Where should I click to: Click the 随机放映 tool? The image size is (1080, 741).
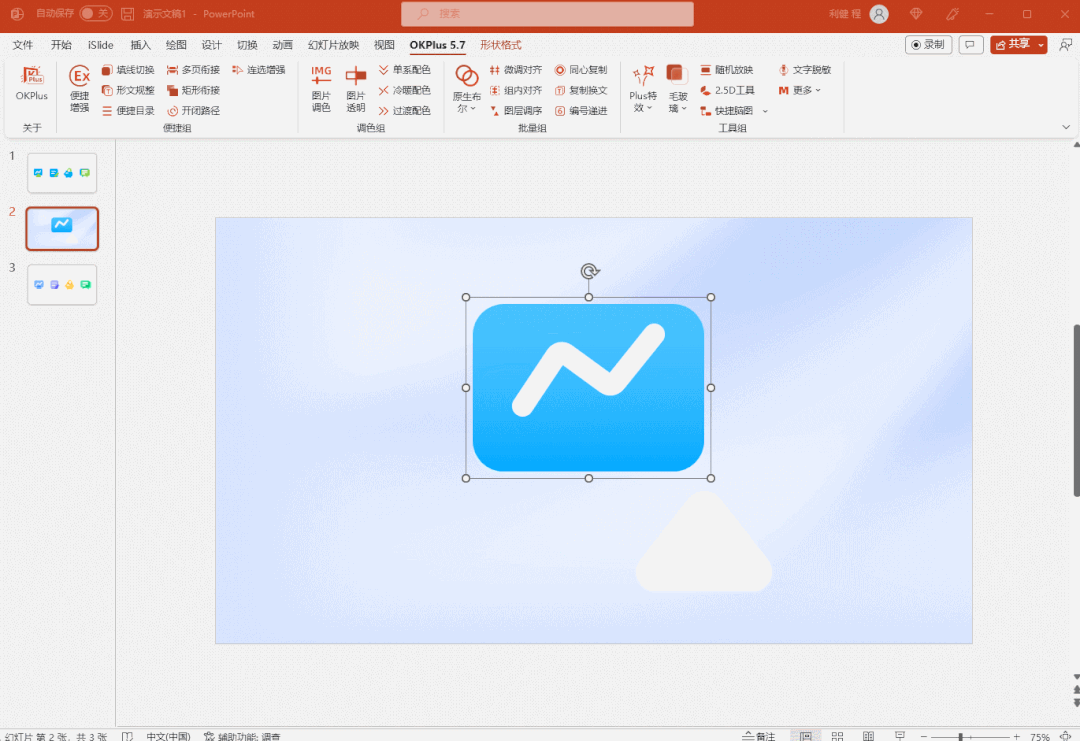point(727,70)
